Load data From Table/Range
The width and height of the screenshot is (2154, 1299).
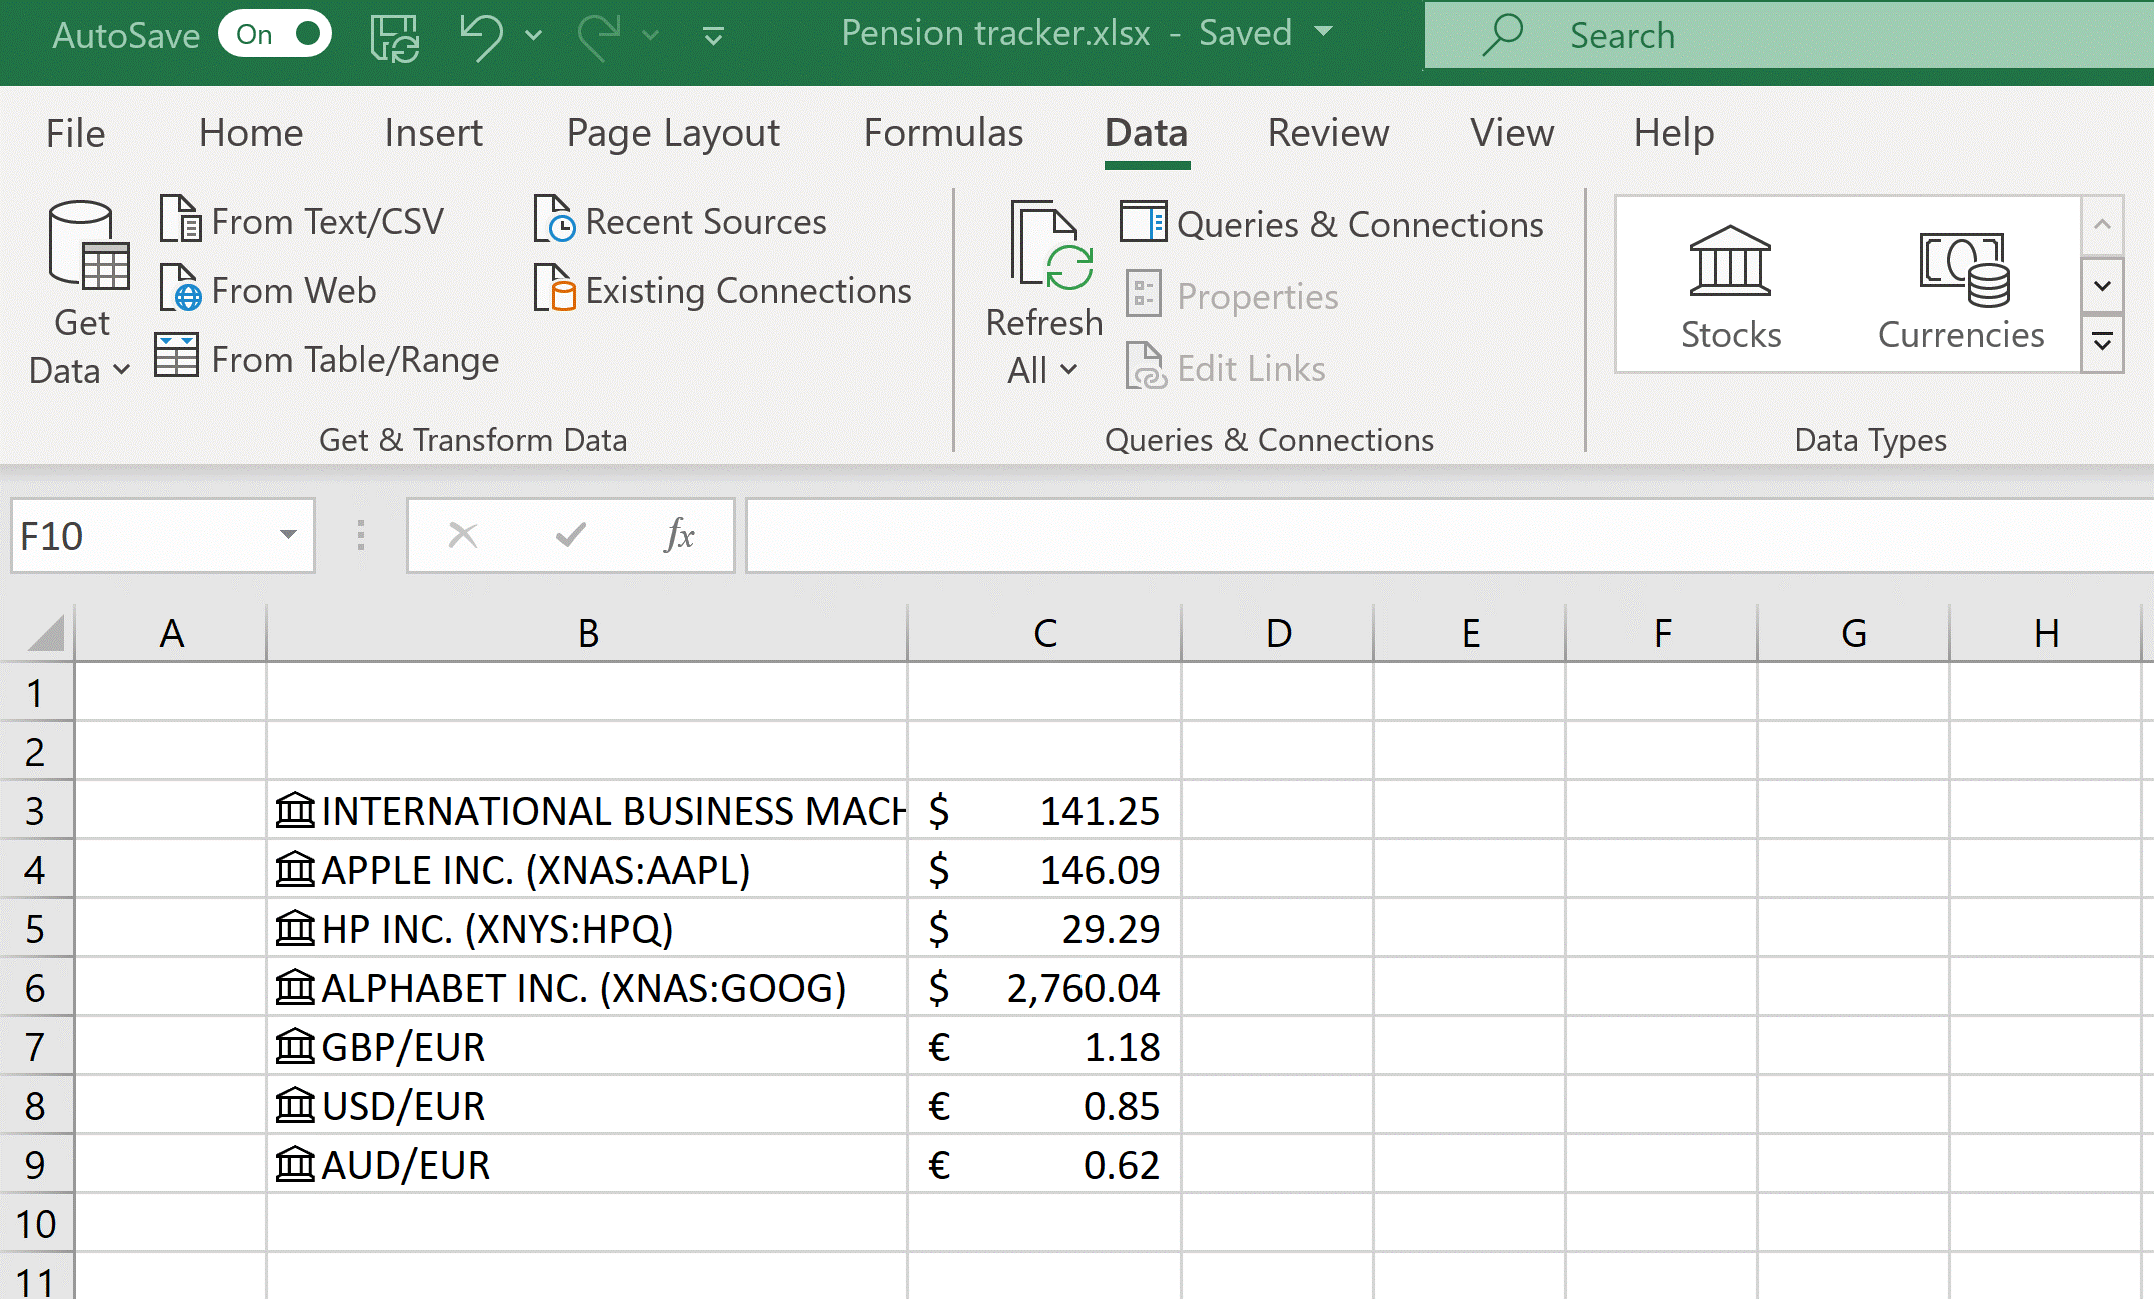[327, 359]
